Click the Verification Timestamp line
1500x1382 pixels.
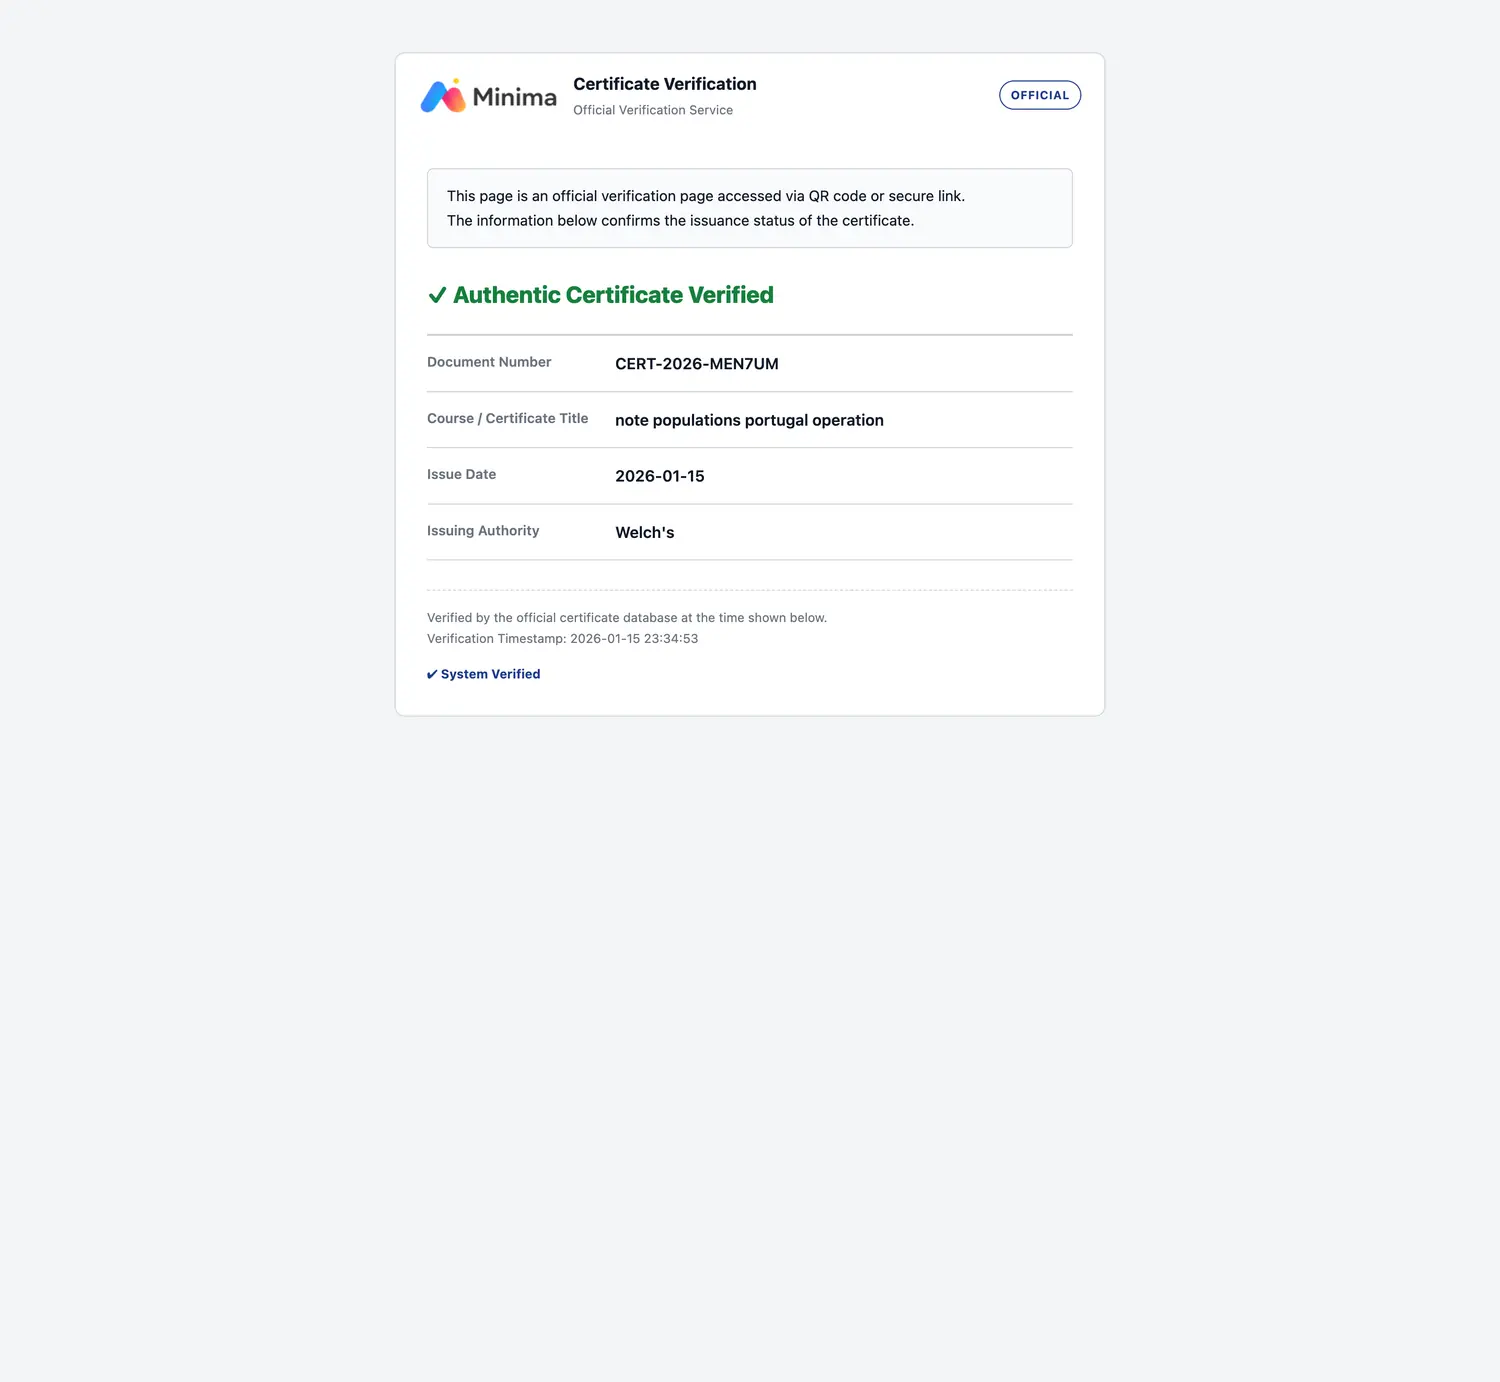(x=562, y=639)
